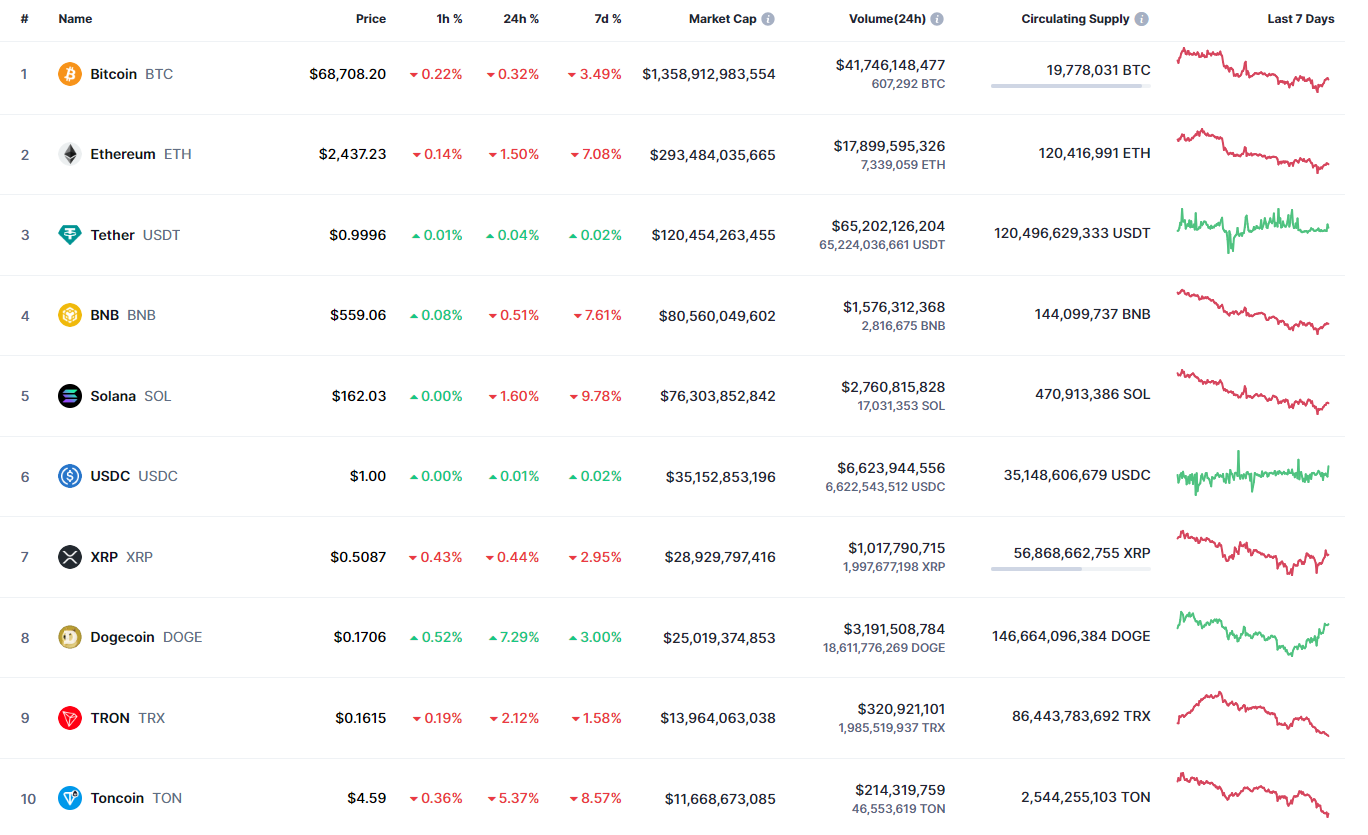1368x835 pixels.
Task: Sort by 7d % column header
Action: click(x=605, y=19)
